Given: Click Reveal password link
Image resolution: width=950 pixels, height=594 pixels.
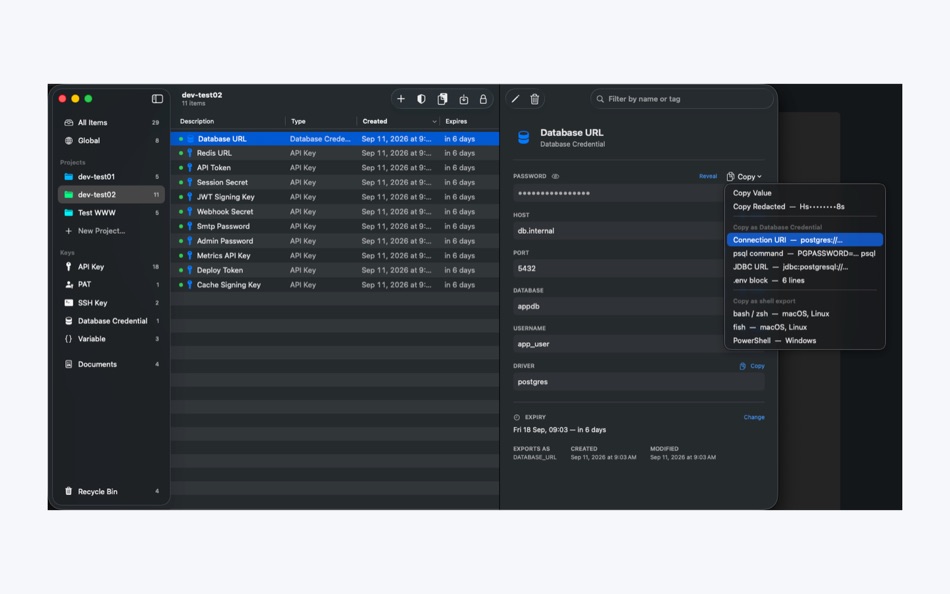Looking at the screenshot, I should pos(708,176).
